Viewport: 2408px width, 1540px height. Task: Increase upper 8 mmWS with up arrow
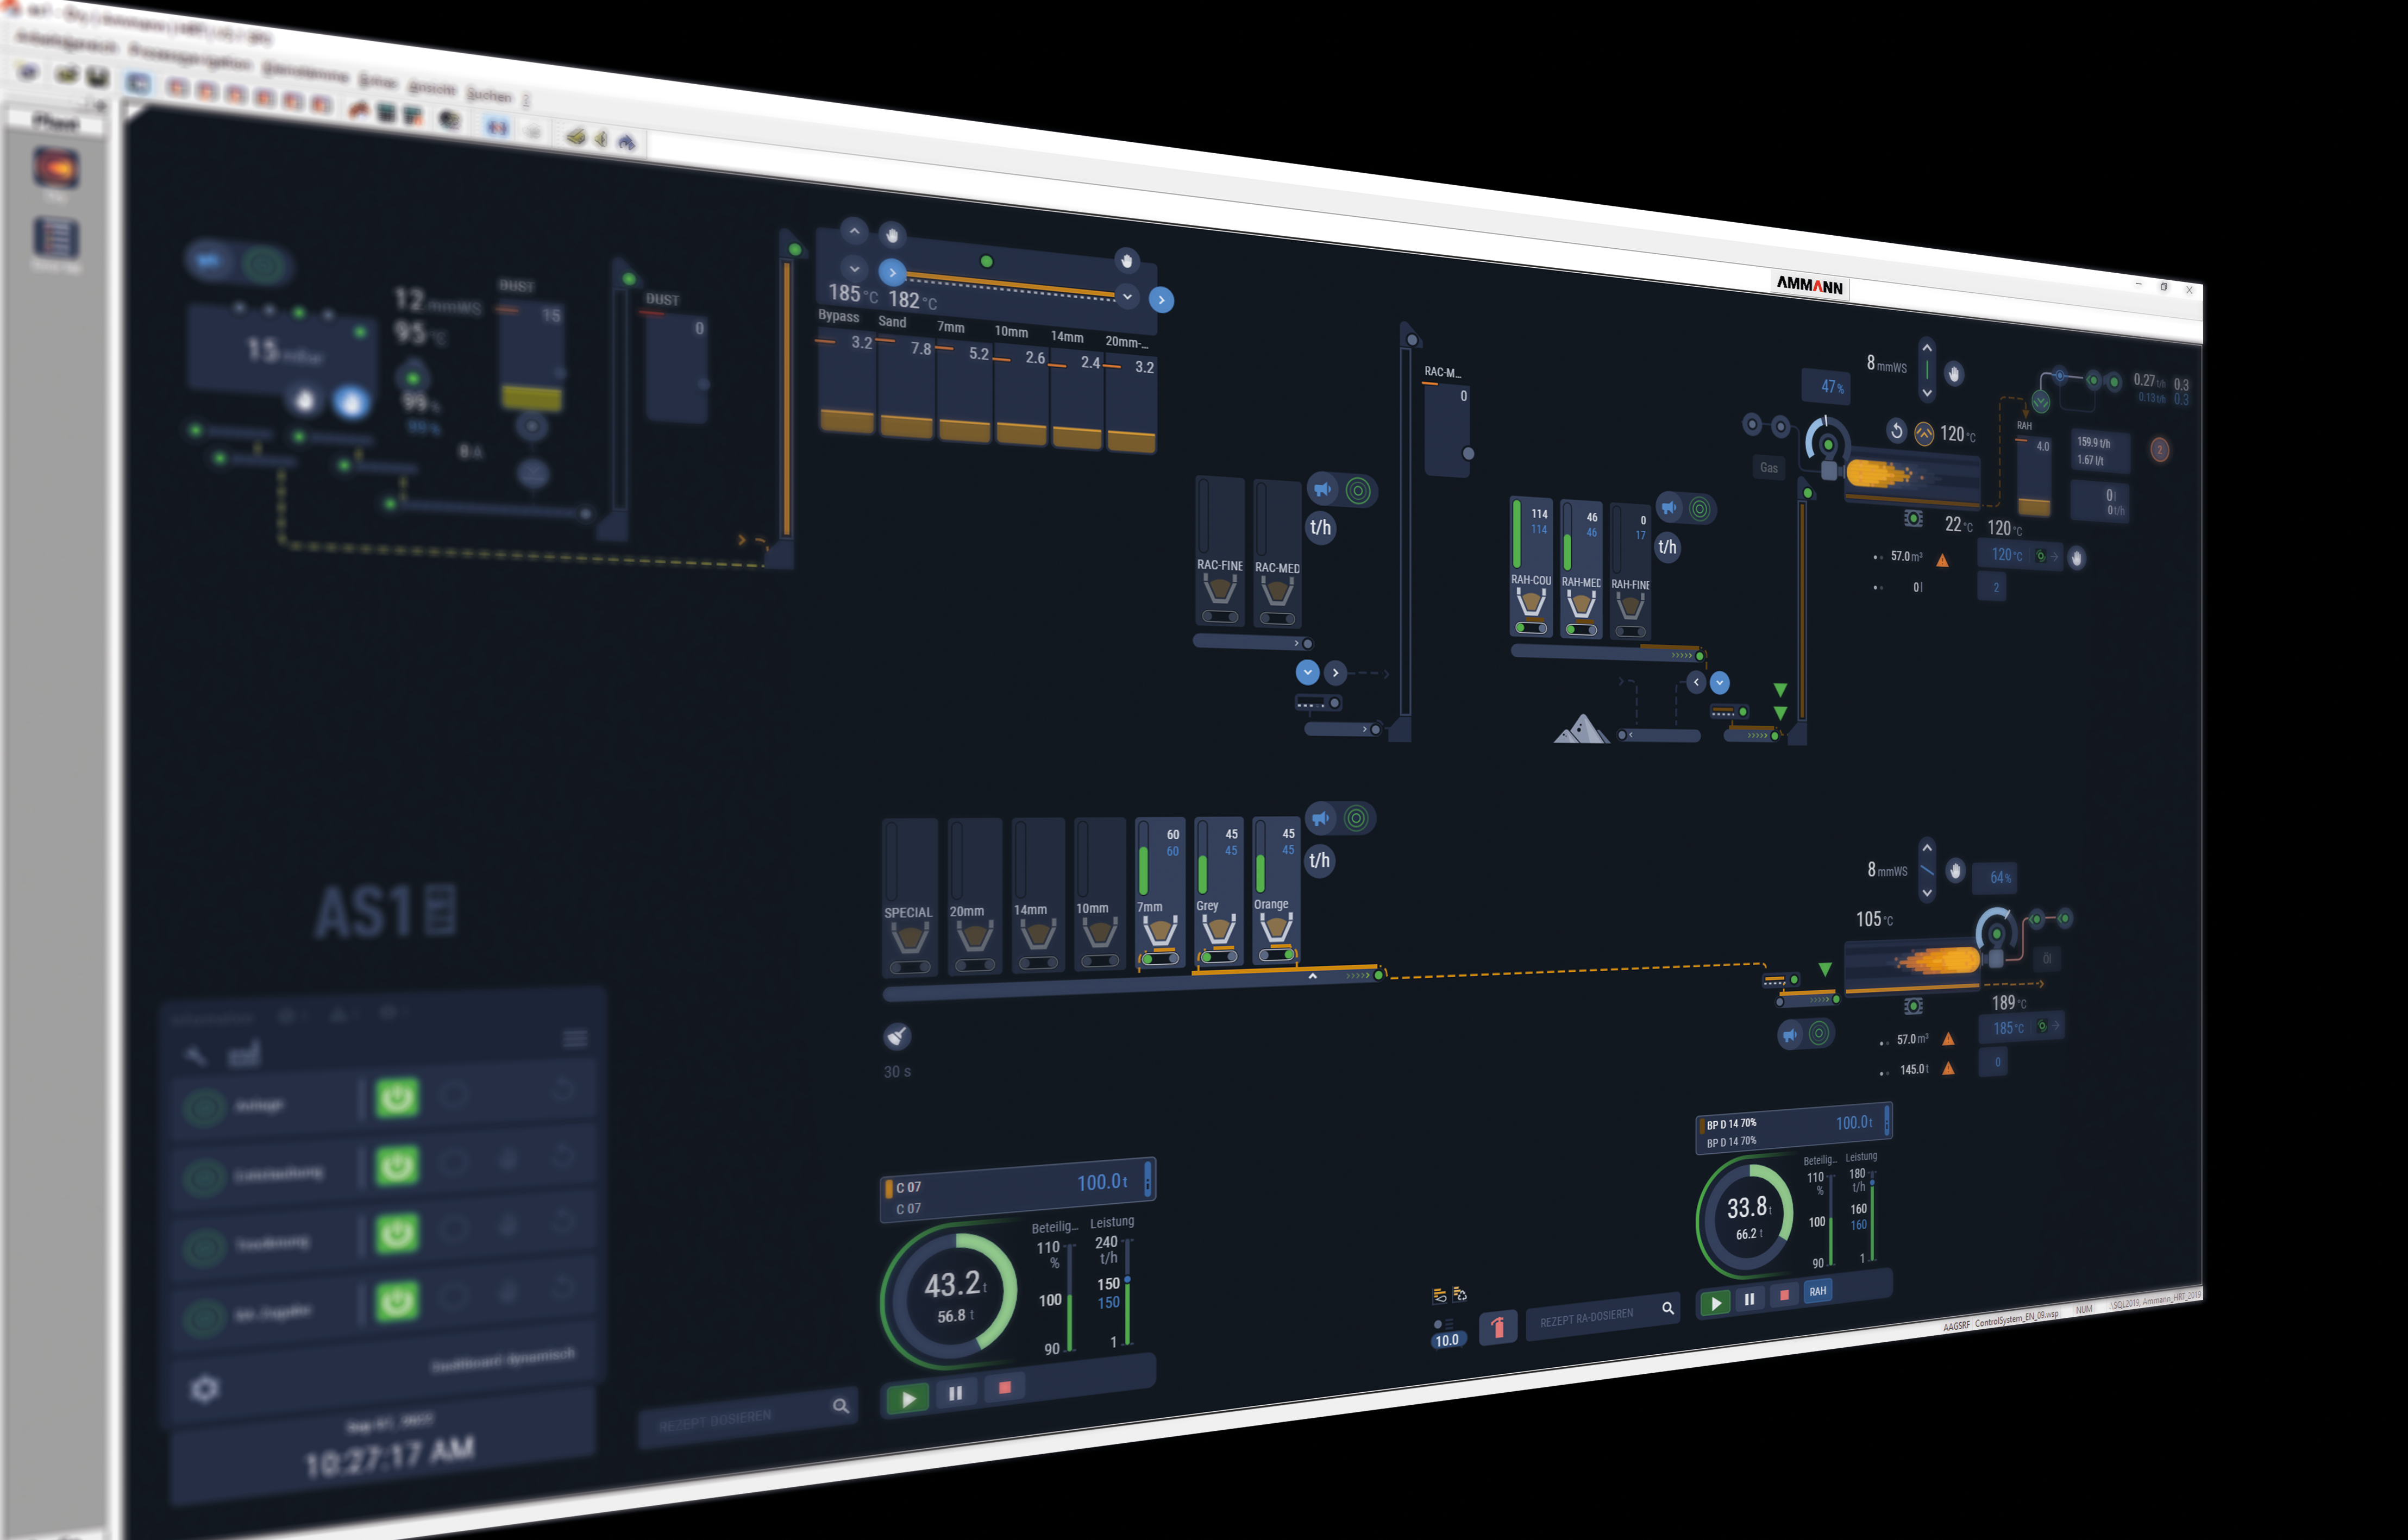click(x=1927, y=348)
